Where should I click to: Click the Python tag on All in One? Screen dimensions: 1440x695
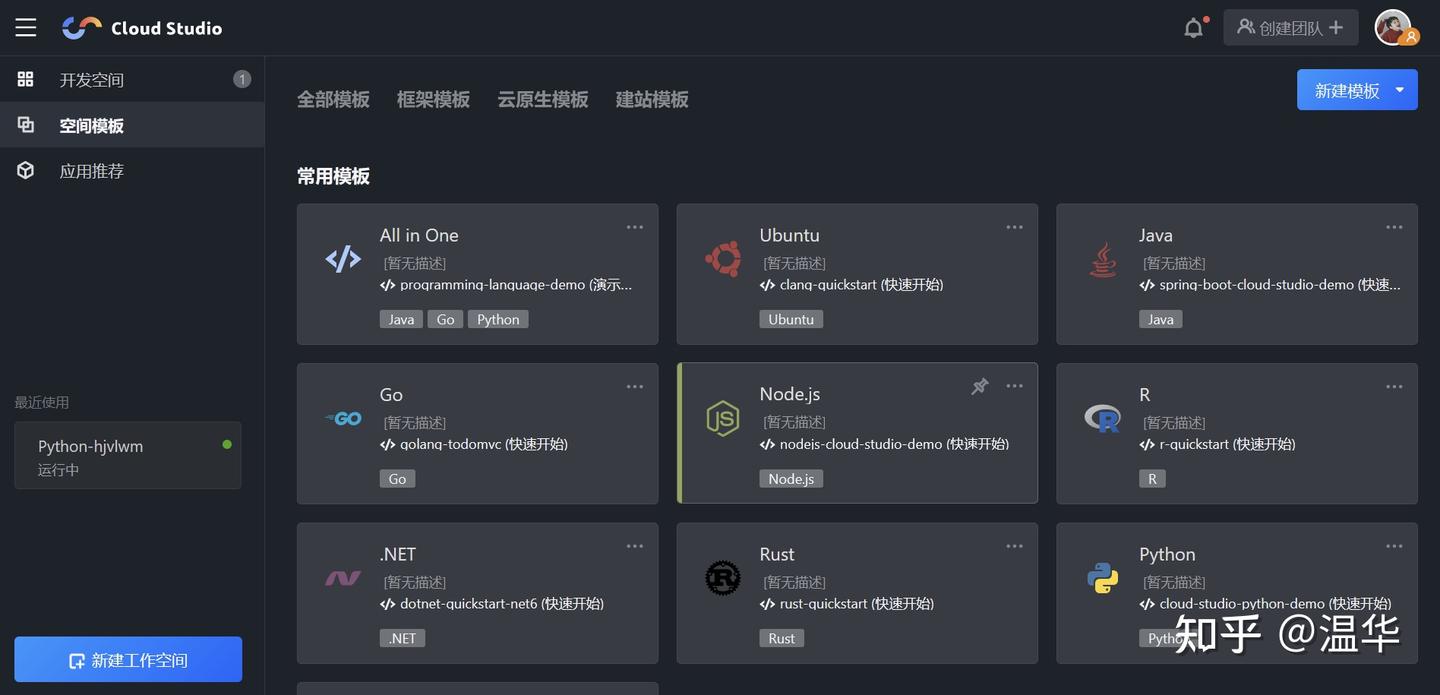(498, 319)
